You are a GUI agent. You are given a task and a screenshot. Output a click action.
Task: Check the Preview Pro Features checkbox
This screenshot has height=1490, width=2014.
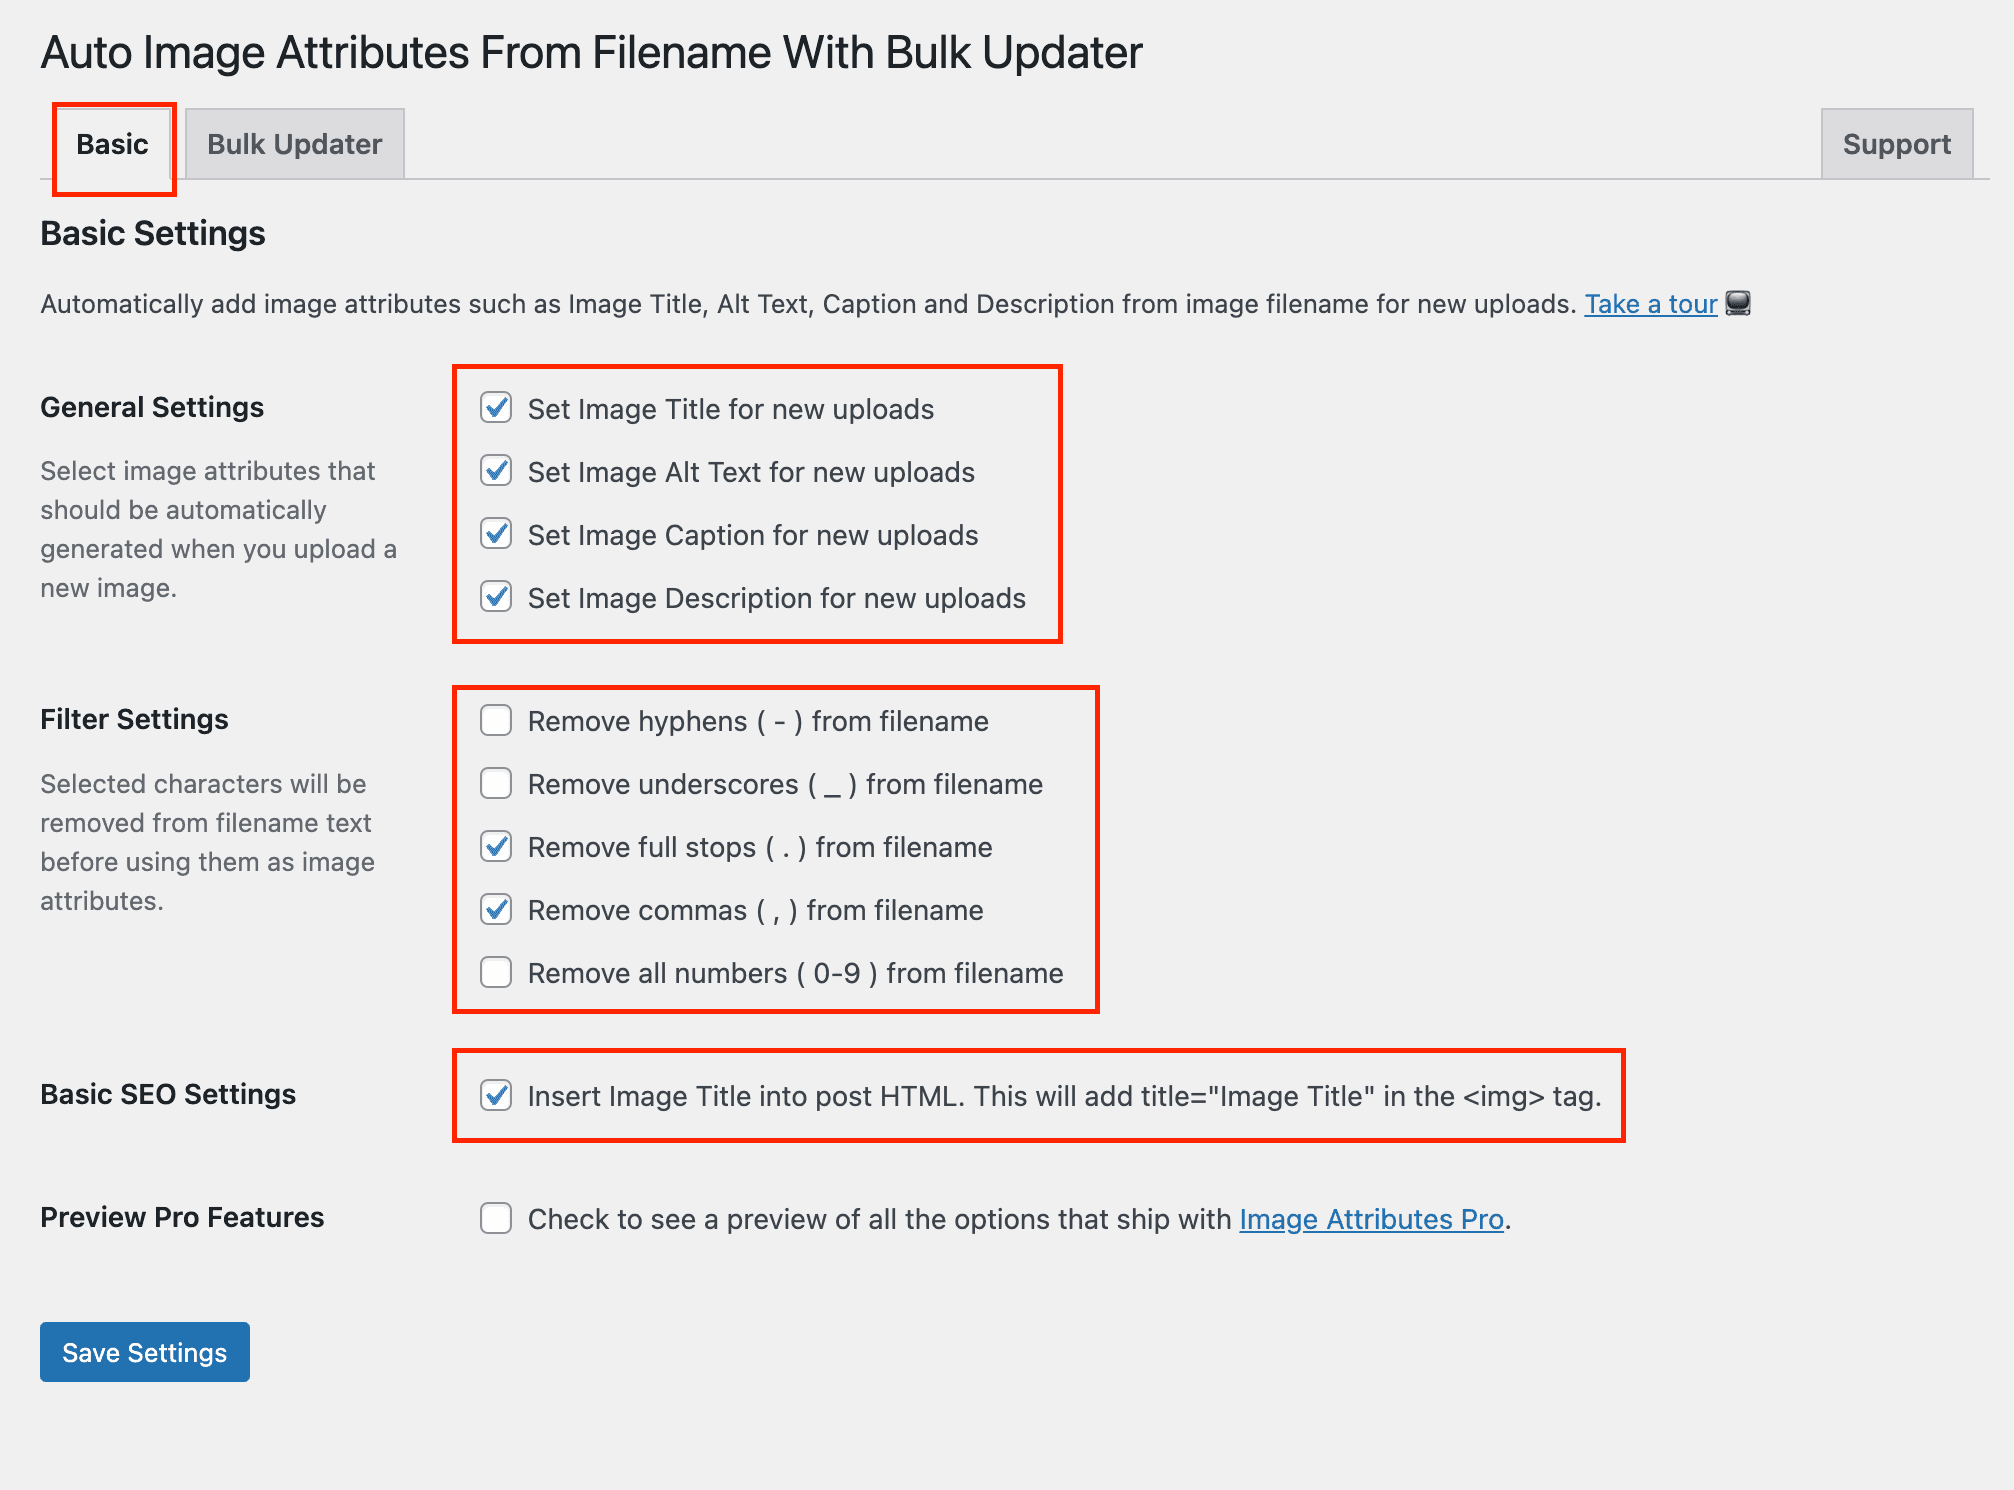pos(496,1218)
